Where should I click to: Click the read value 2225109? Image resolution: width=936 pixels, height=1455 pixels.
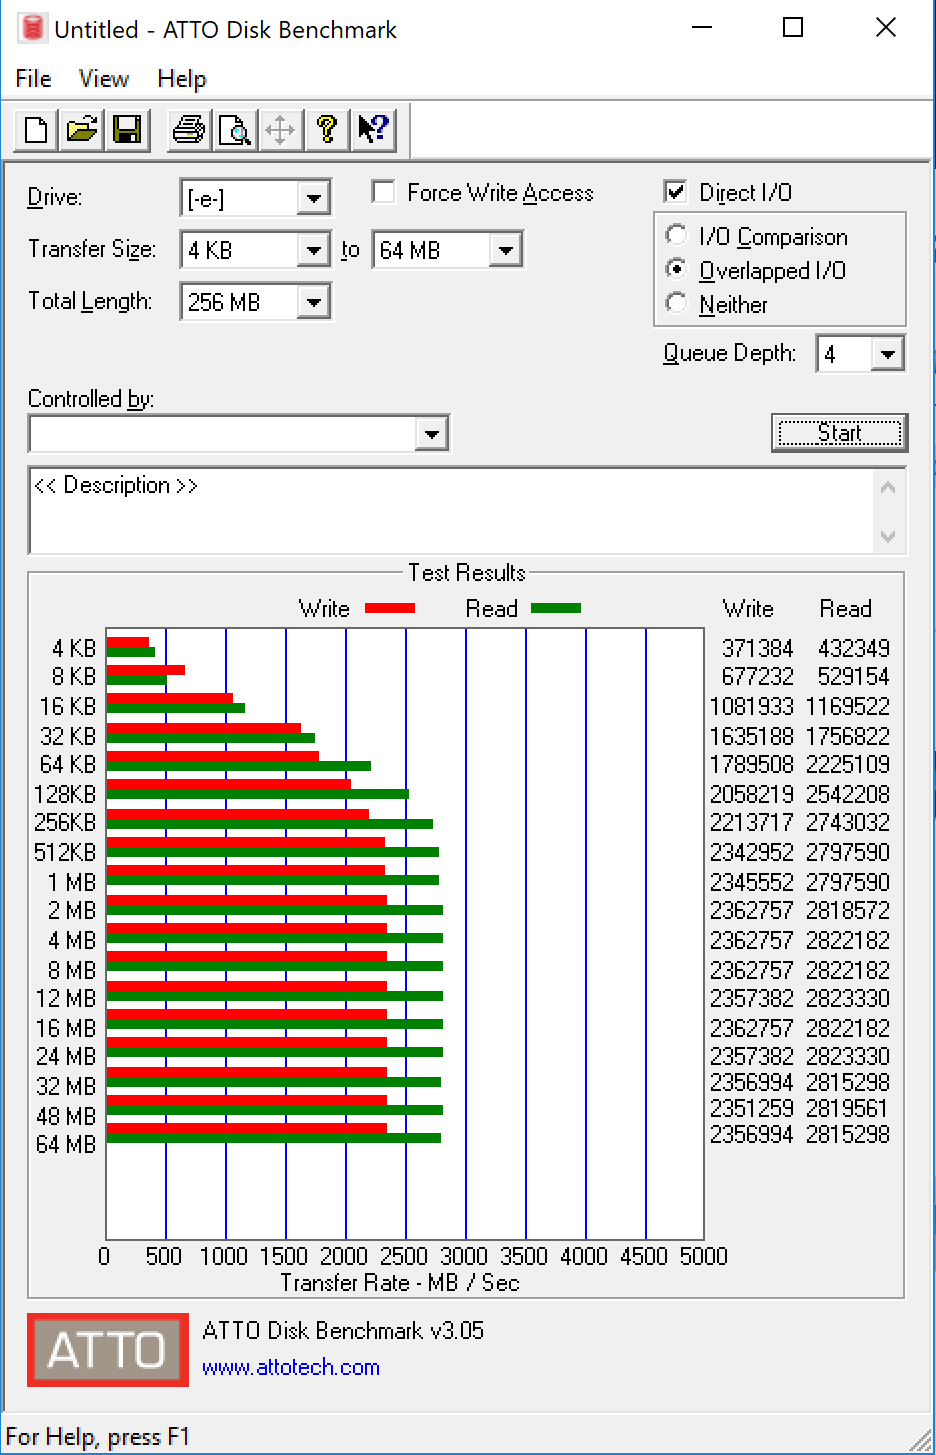pos(848,764)
